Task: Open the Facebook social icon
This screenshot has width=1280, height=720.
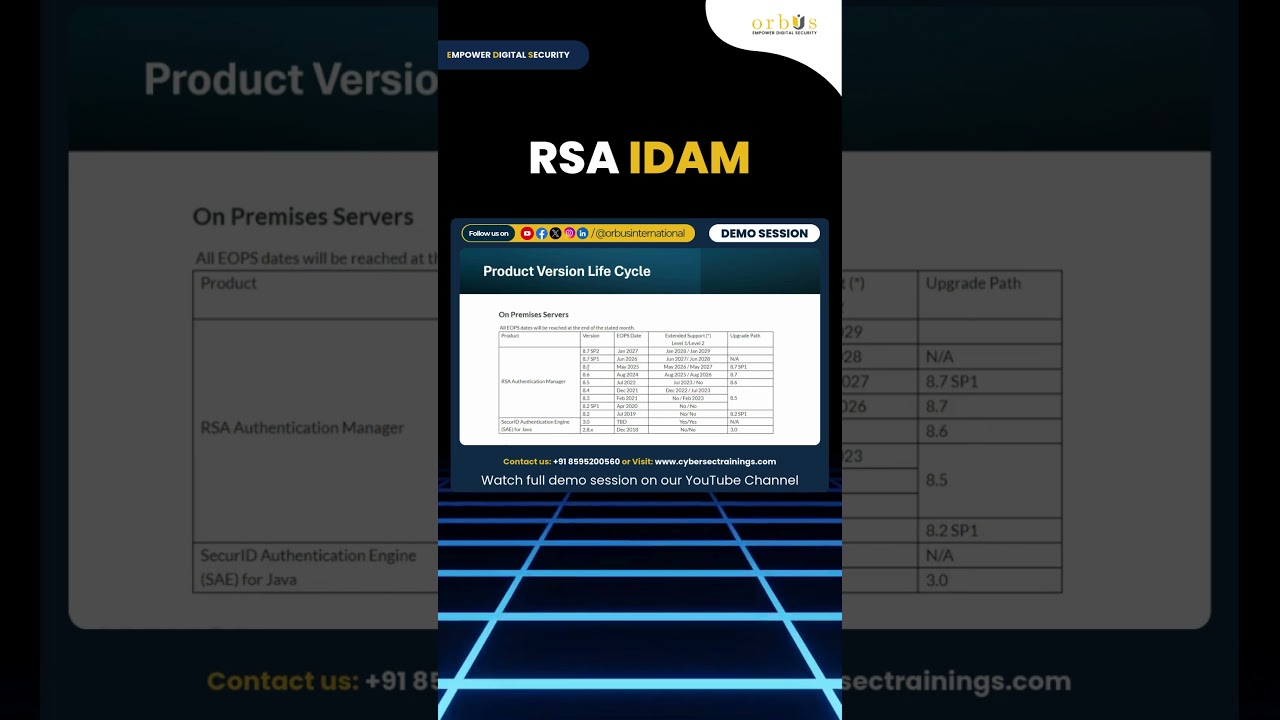Action: point(542,233)
